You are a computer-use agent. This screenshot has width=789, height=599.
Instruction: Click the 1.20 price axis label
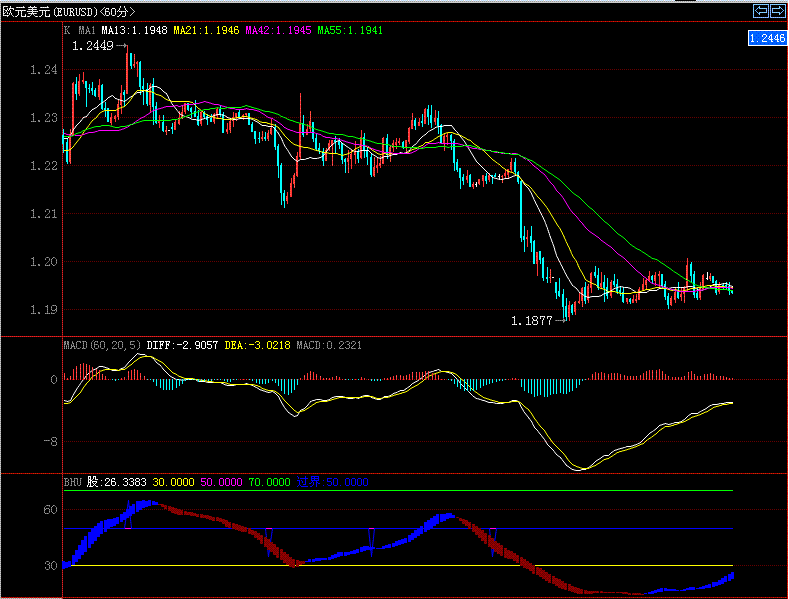[44, 262]
